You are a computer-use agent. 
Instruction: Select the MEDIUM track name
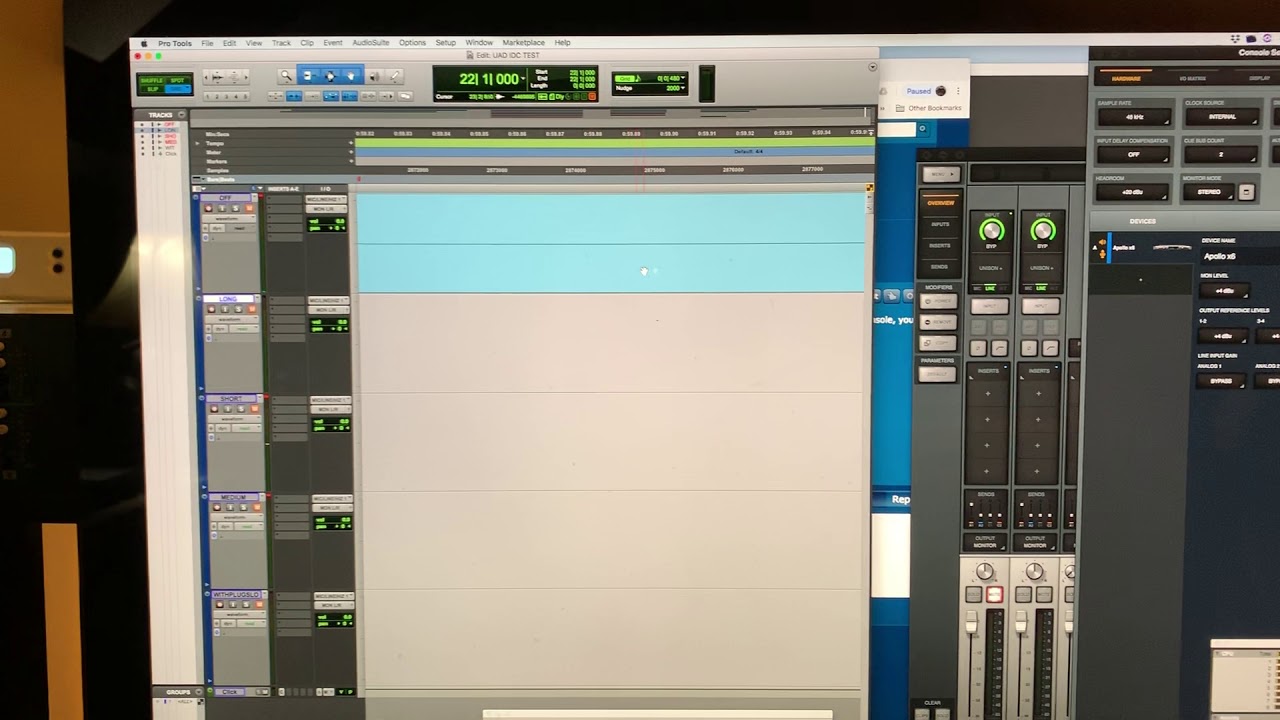click(233, 497)
